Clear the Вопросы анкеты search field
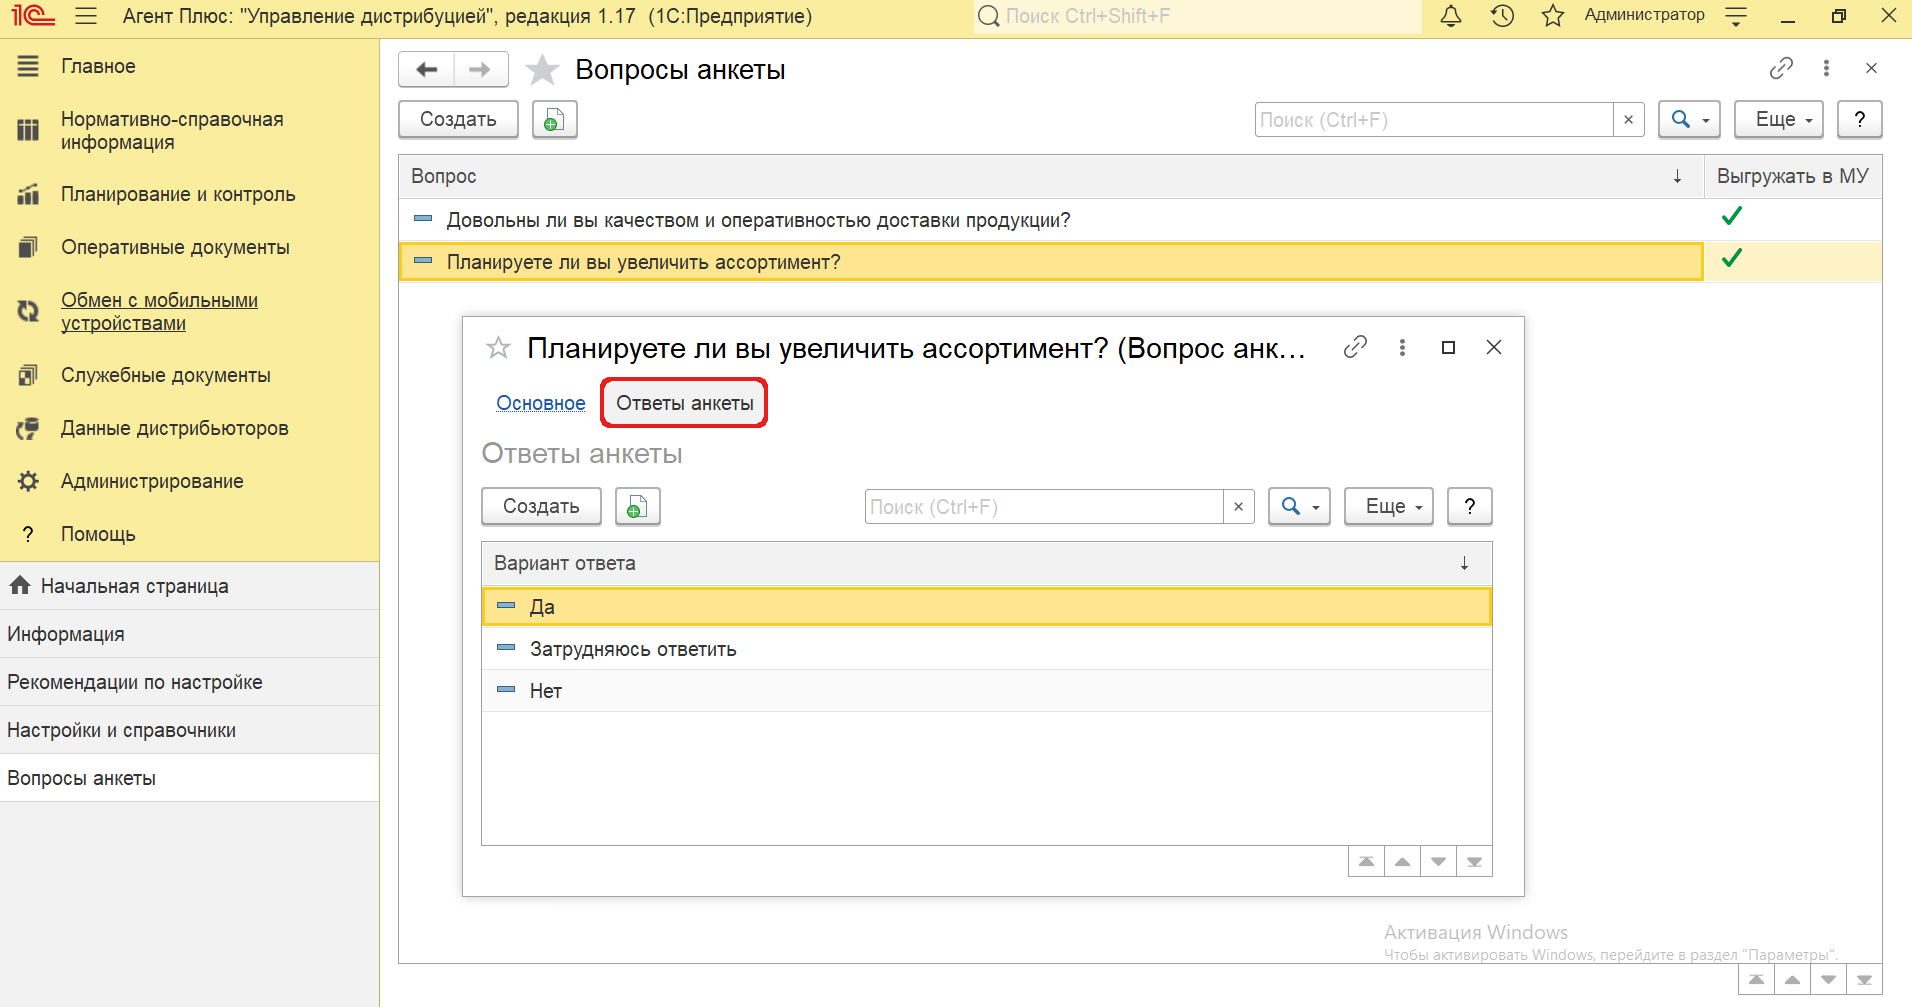 (1628, 120)
